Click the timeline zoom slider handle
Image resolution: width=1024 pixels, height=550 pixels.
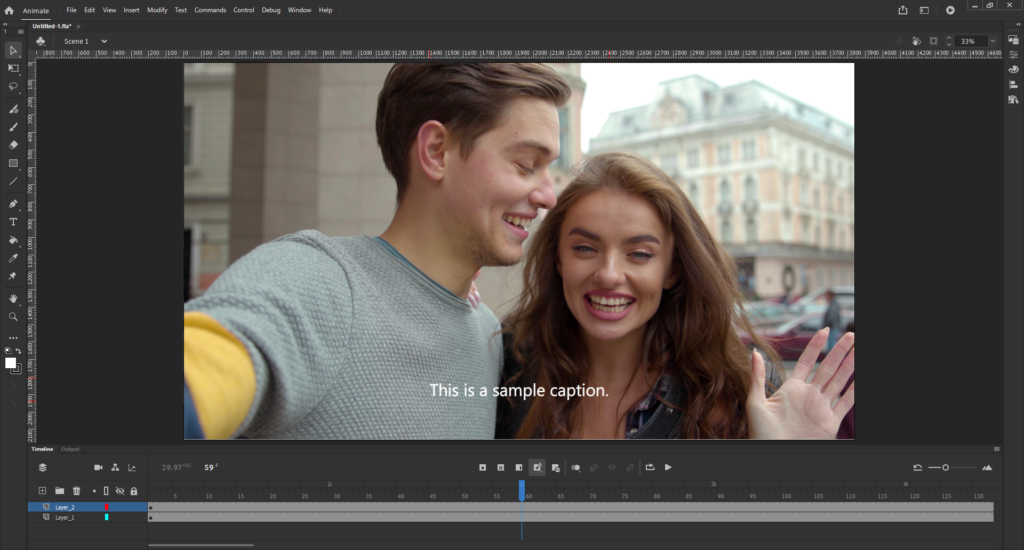point(946,468)
